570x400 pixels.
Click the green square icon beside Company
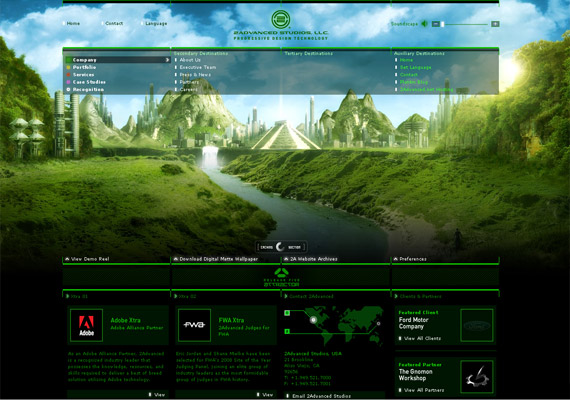point(68,60)
